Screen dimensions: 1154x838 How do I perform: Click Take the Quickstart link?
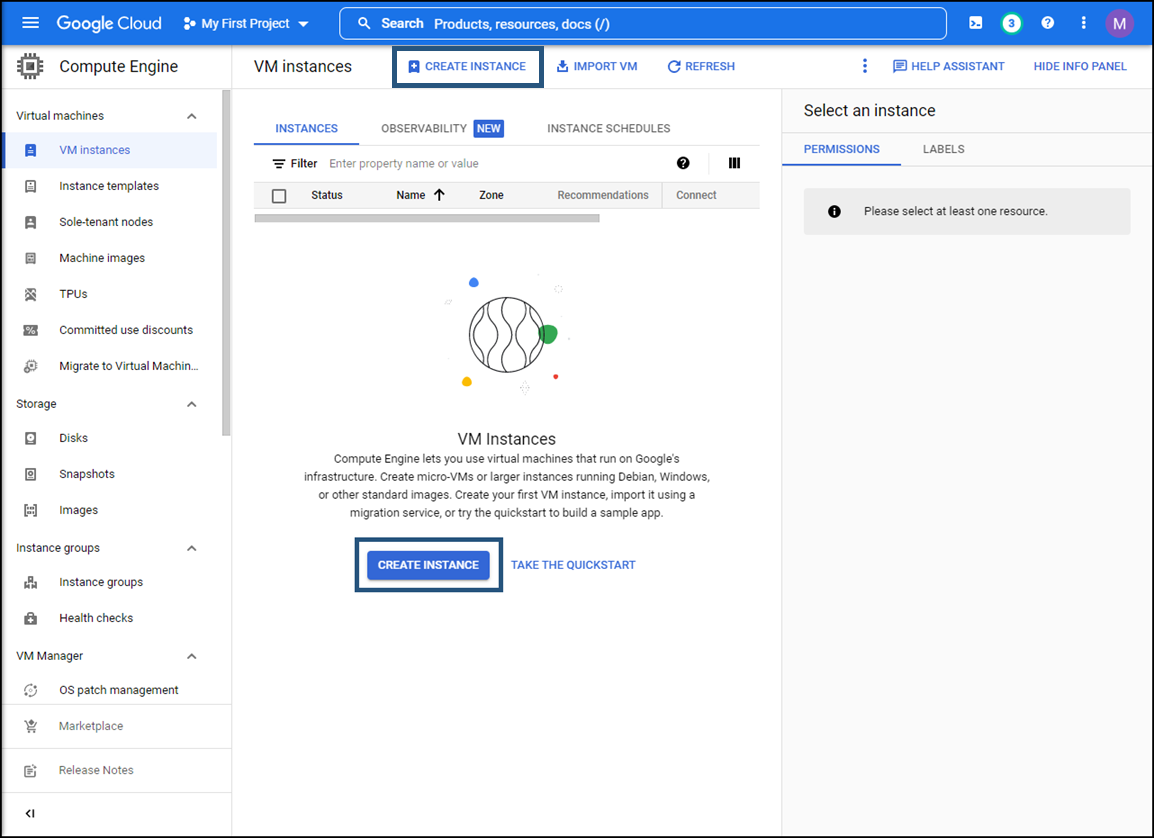(x=573, y=565)
